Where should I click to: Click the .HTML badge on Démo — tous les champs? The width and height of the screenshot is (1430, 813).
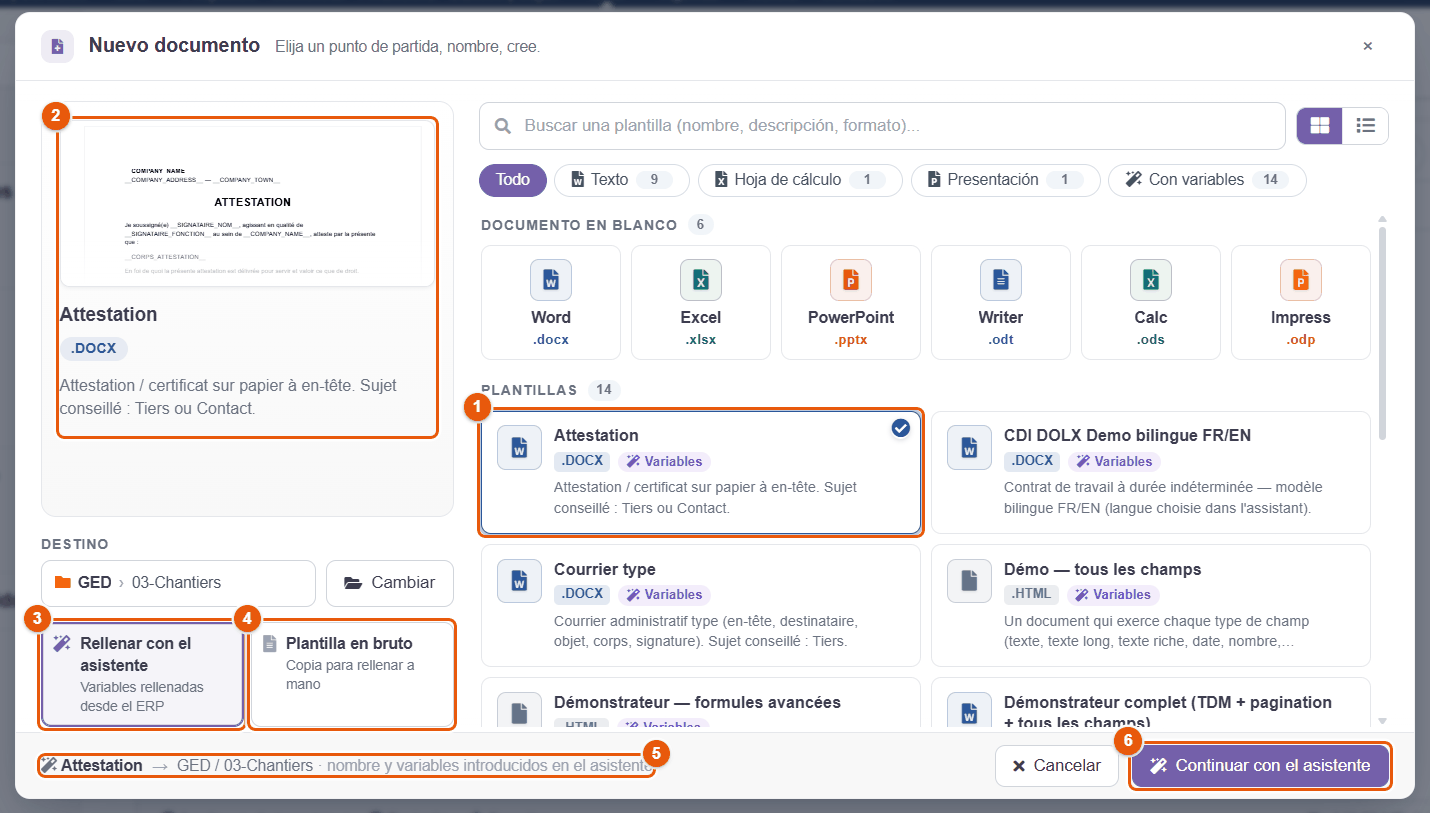(1032, 595)
